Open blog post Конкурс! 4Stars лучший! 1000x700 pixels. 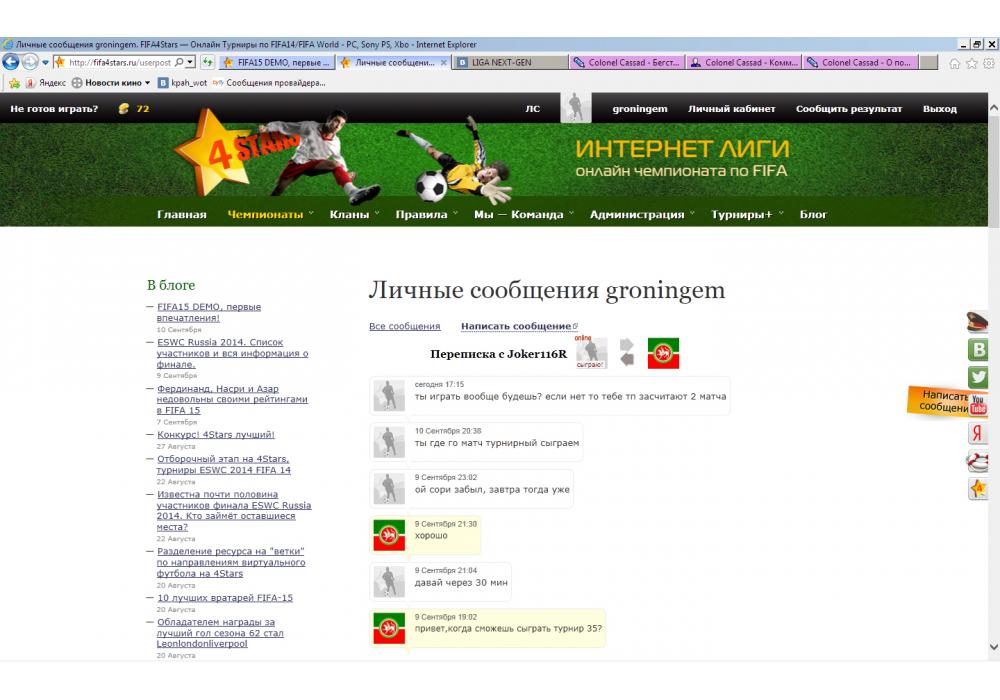(216, 434)
